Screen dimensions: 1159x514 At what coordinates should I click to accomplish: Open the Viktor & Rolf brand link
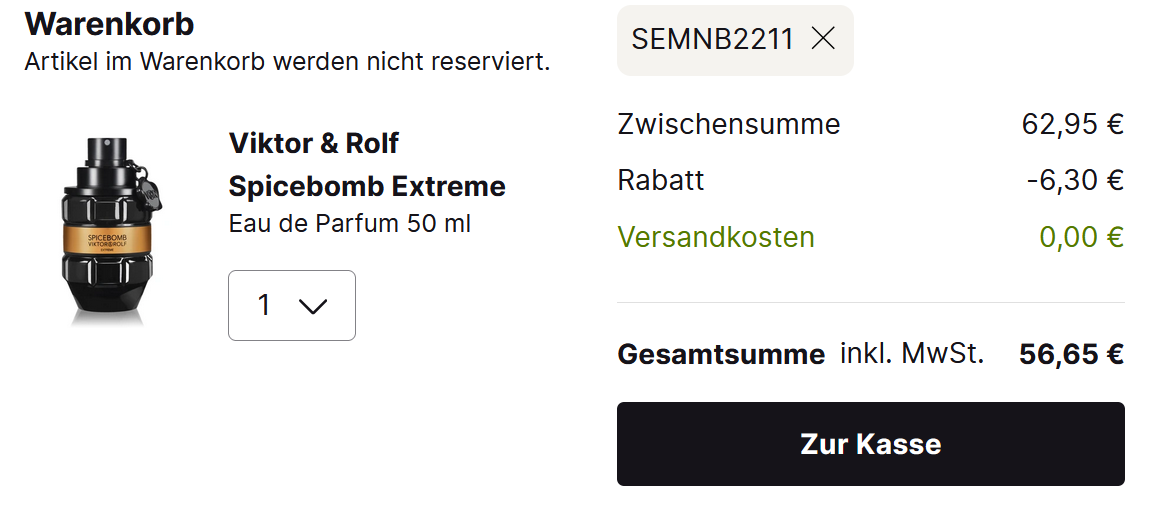[313, 143]
